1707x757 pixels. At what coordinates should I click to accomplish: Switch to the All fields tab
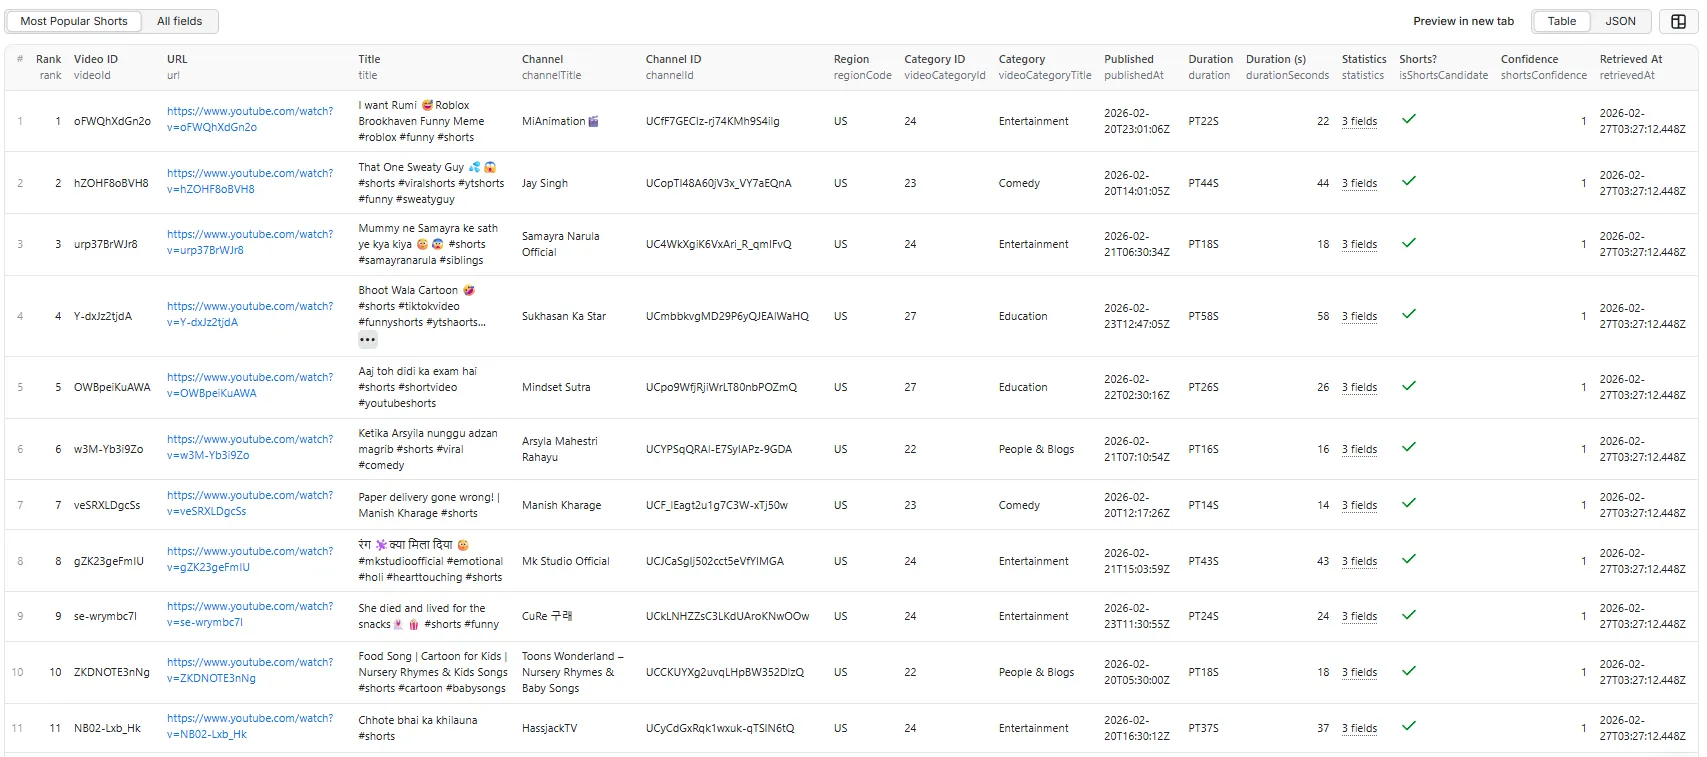tap(180, 21)
